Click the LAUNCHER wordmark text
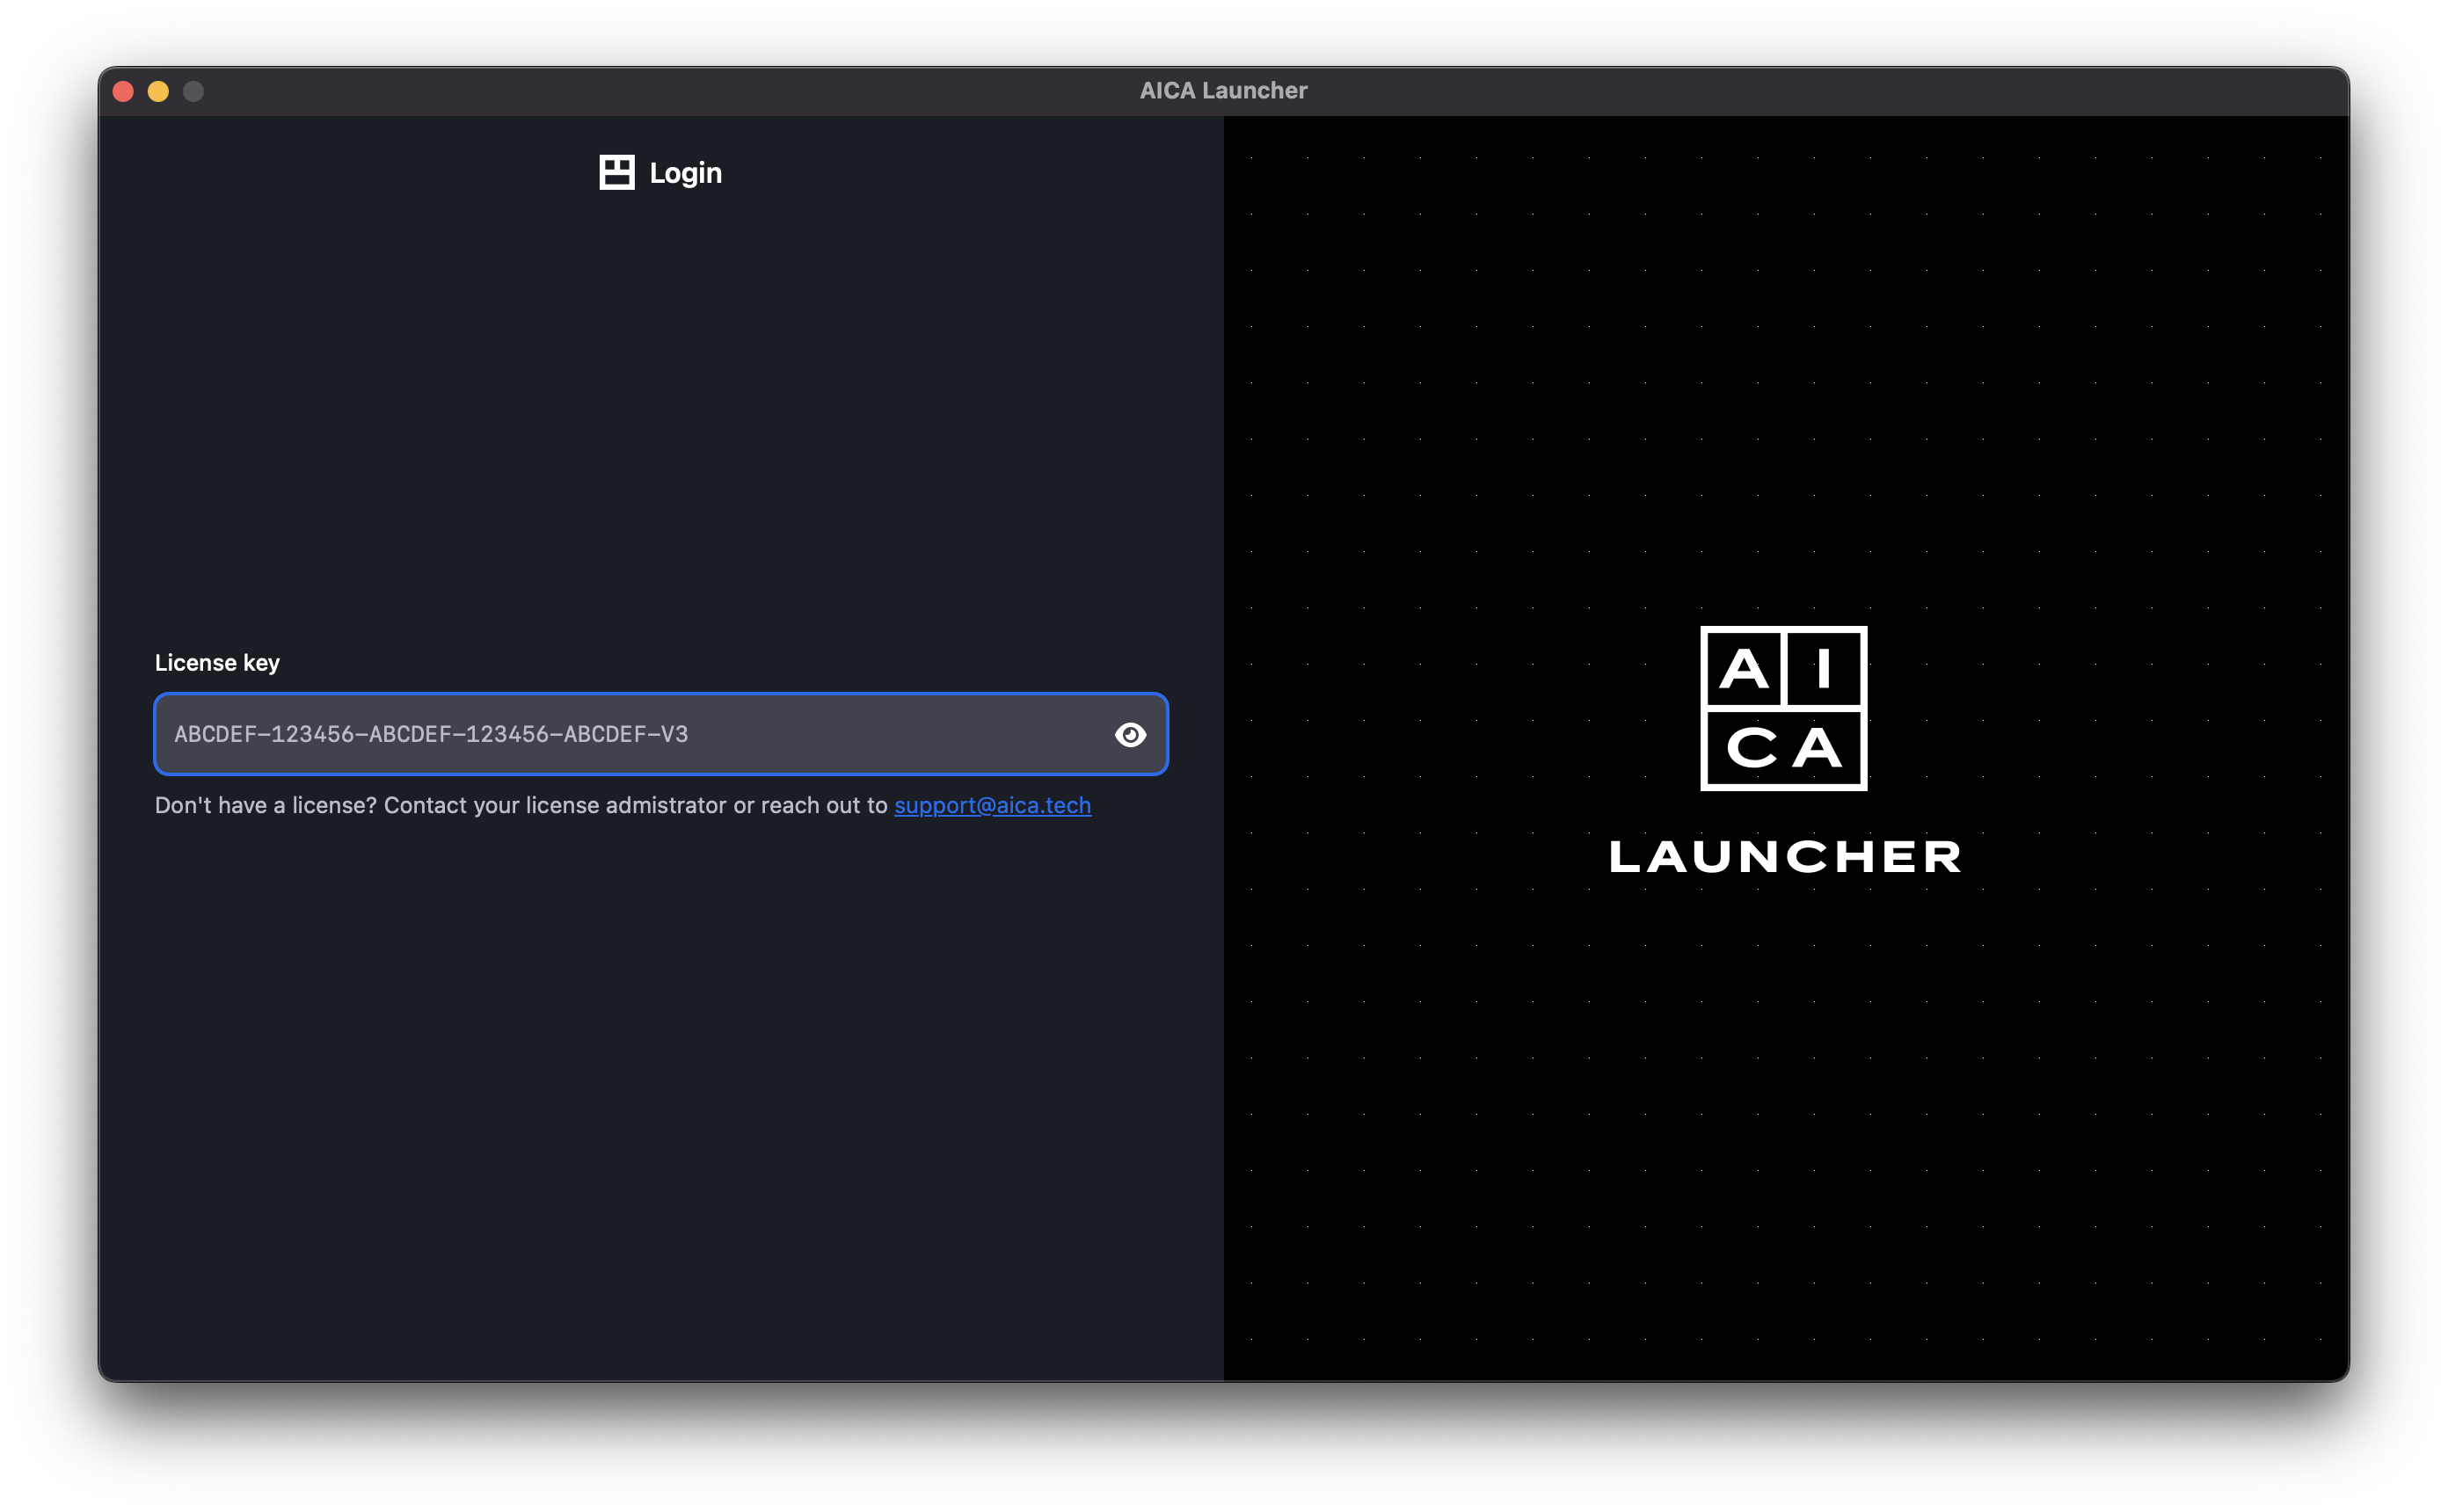Viewport: 2448px width, 1512px height. (x=1785, y=857)
